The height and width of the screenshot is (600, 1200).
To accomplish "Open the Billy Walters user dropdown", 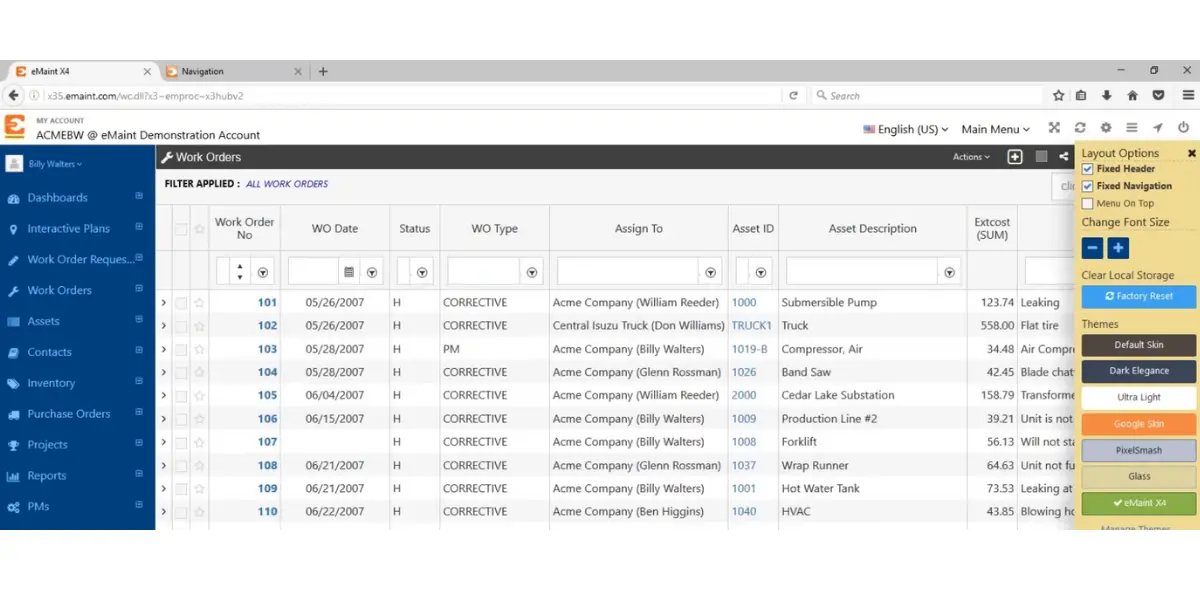I will [55, 164].
